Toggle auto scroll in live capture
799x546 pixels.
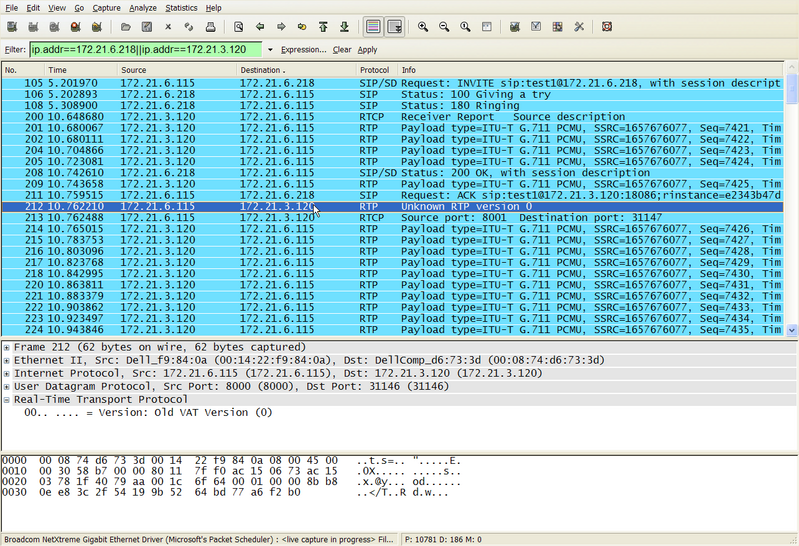[x=394, y=27]
